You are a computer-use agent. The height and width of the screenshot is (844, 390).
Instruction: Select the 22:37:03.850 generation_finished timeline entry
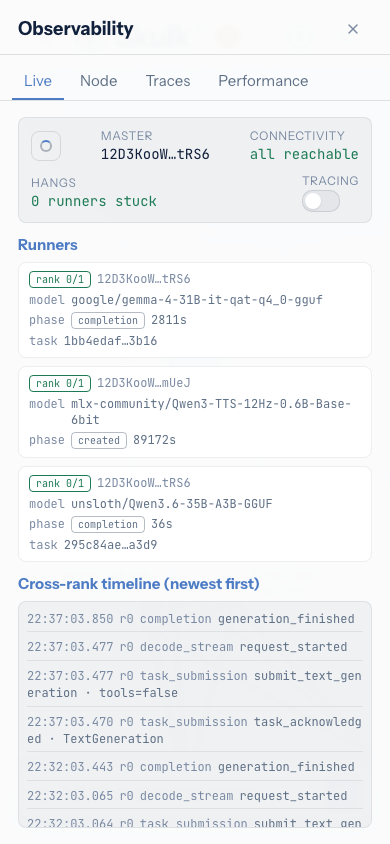[195, 619]
